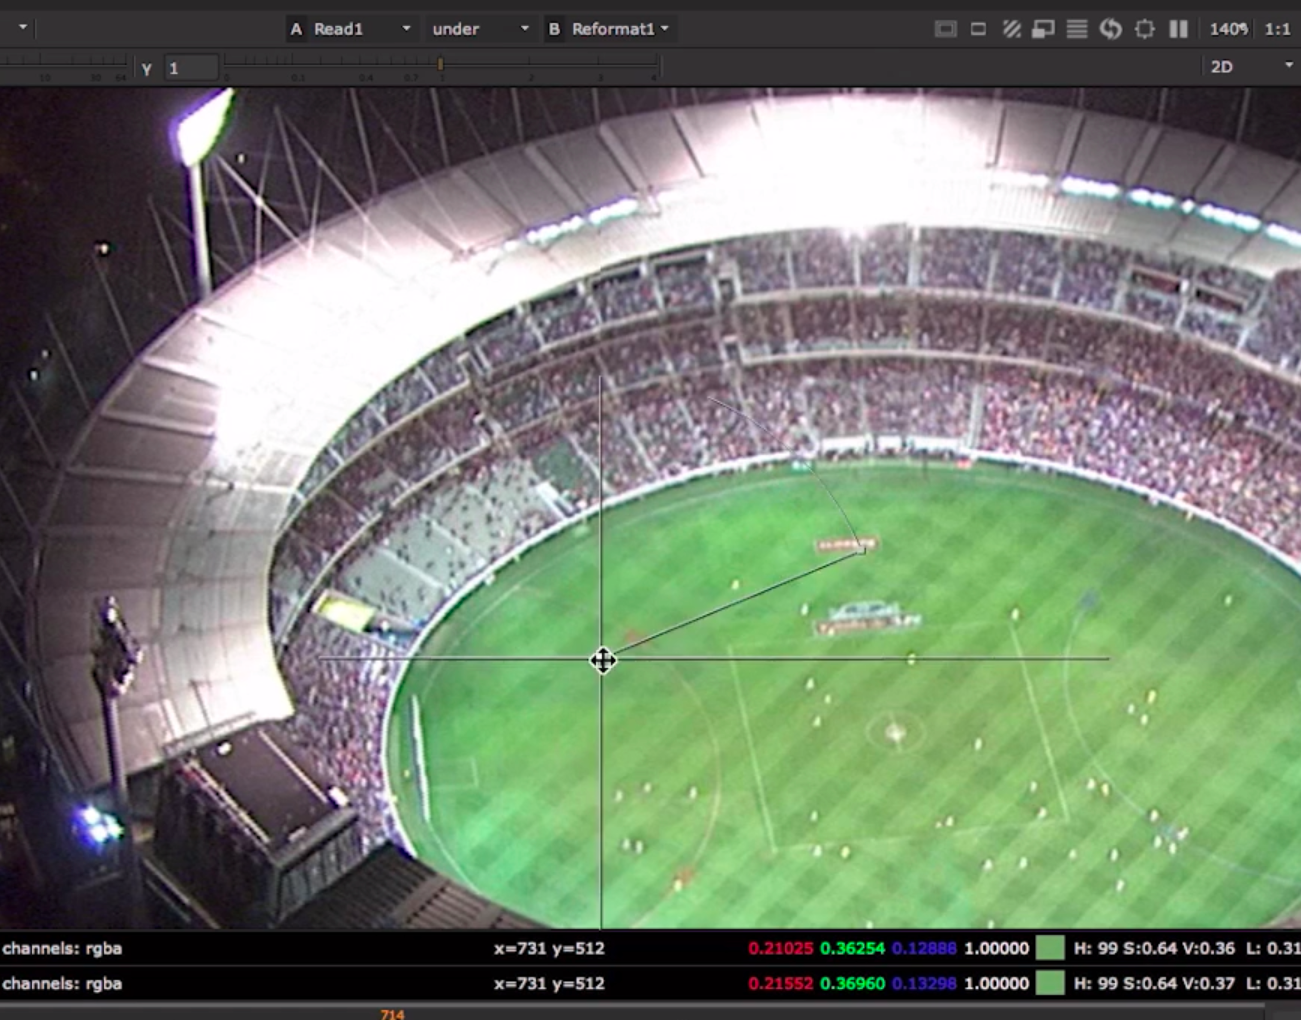
Task: Pause the viewer with the pause icon
Action: point(1178,29)
